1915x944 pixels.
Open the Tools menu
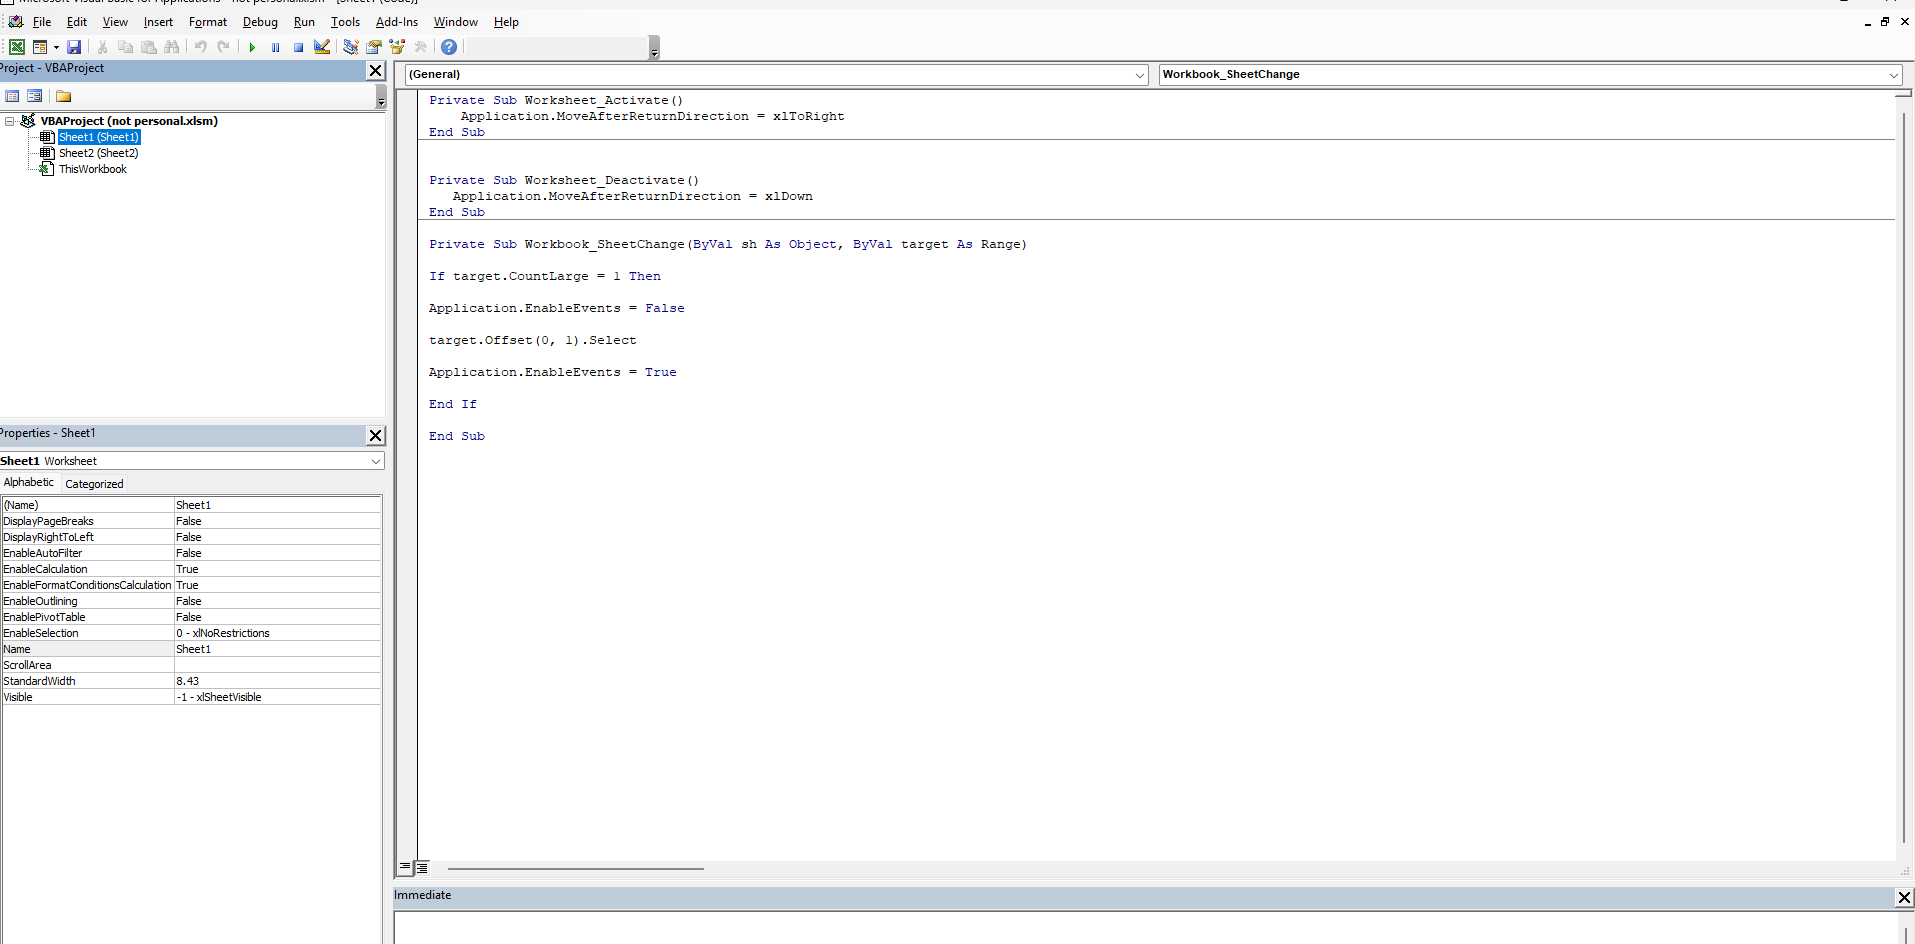(345, 22)
